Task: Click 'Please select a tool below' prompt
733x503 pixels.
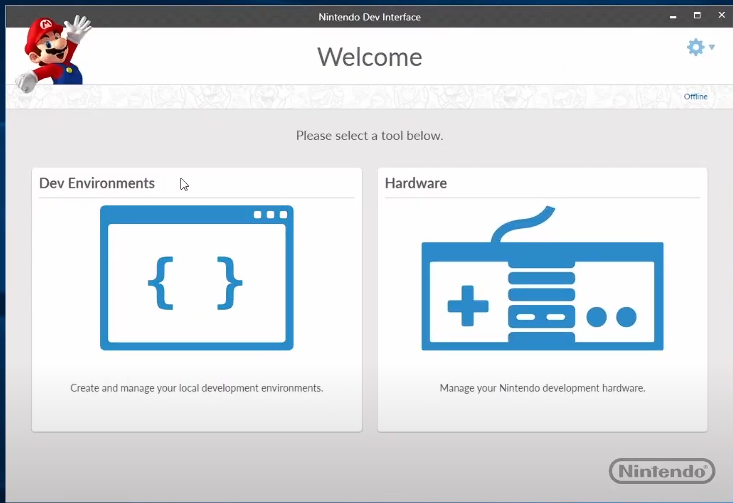Action: click(x=369, y=135)
